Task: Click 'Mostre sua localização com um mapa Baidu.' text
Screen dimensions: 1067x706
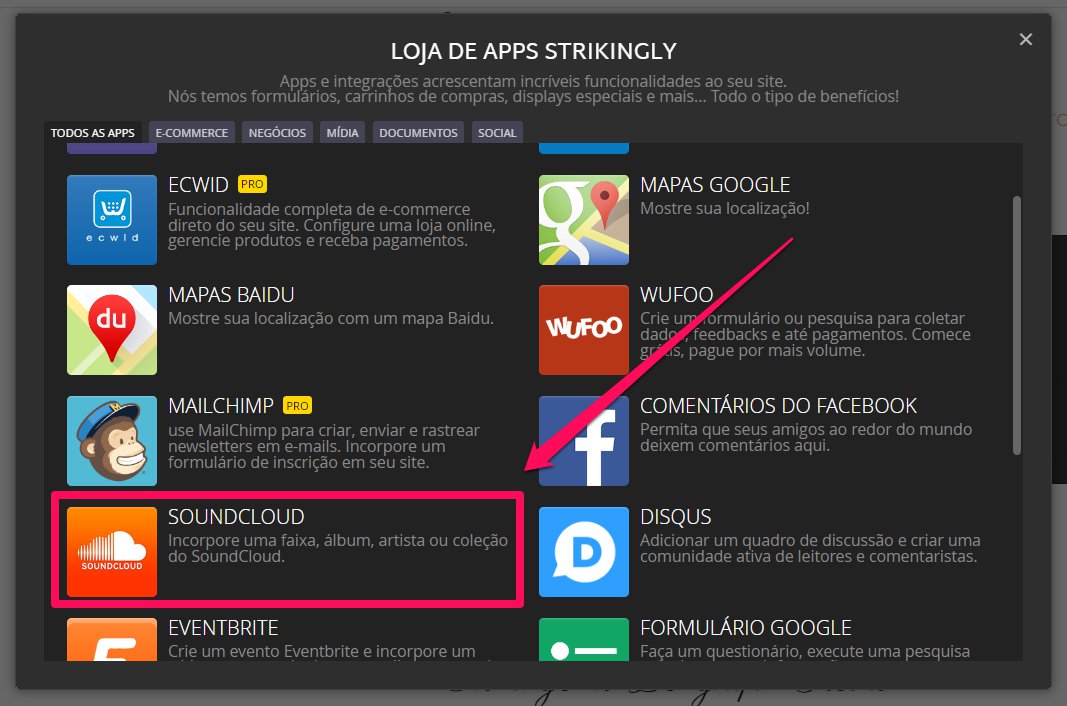Action: click(x=331, y=319)
